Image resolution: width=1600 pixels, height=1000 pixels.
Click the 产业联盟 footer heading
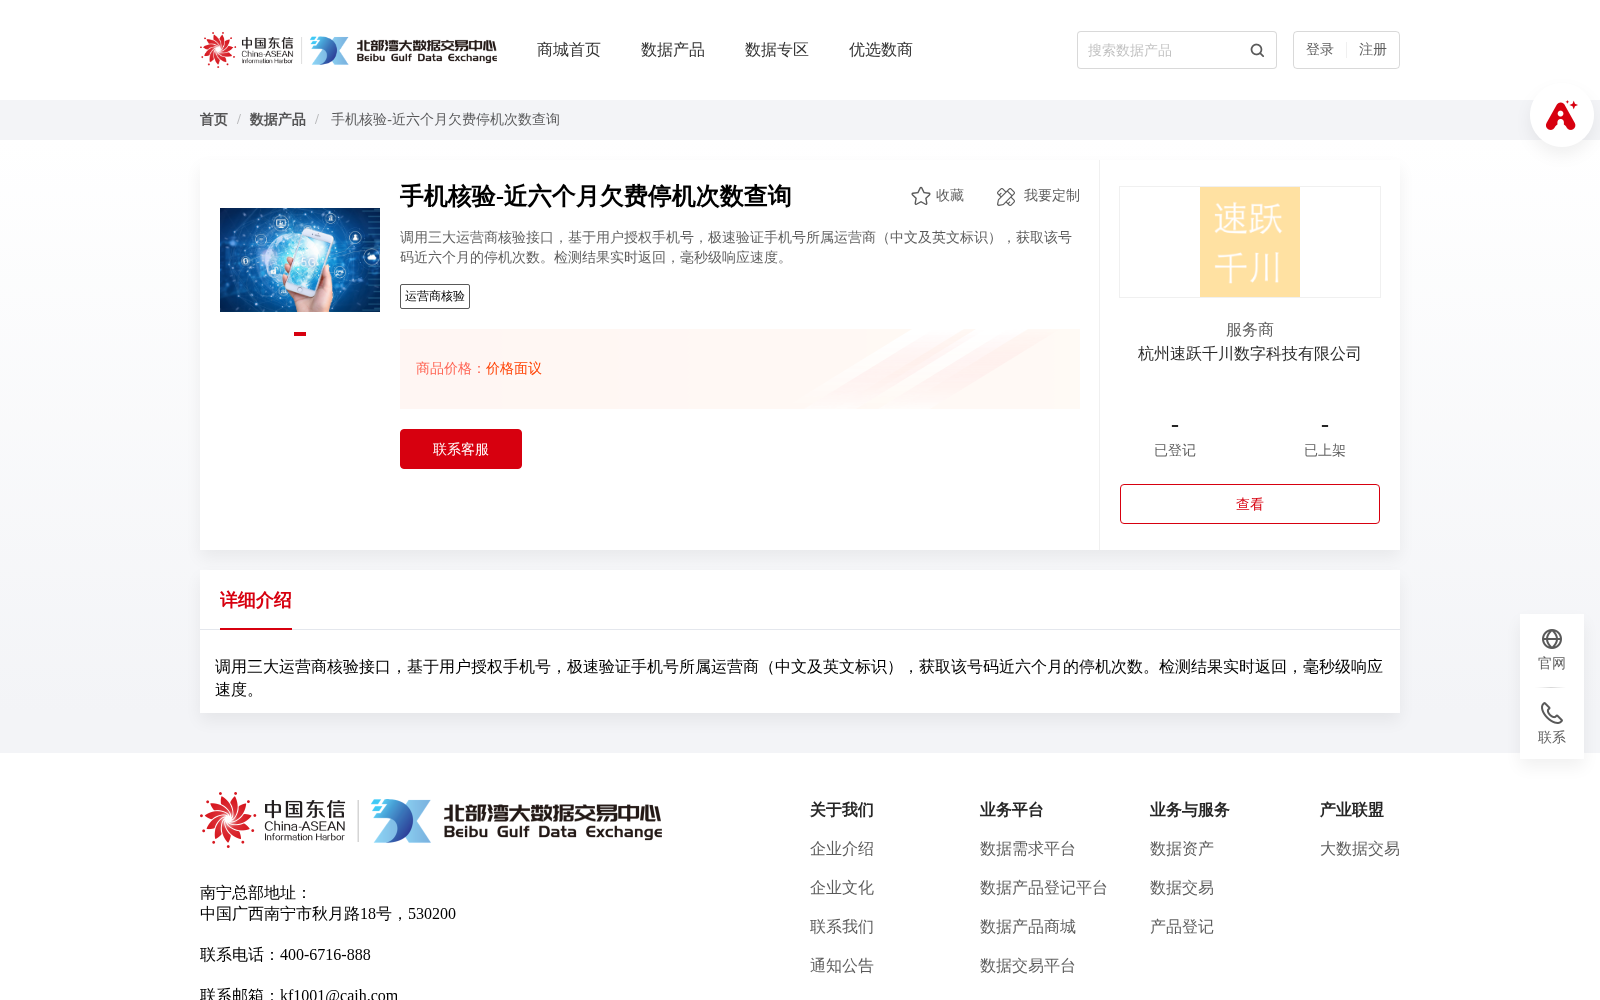click(1352, 810)
